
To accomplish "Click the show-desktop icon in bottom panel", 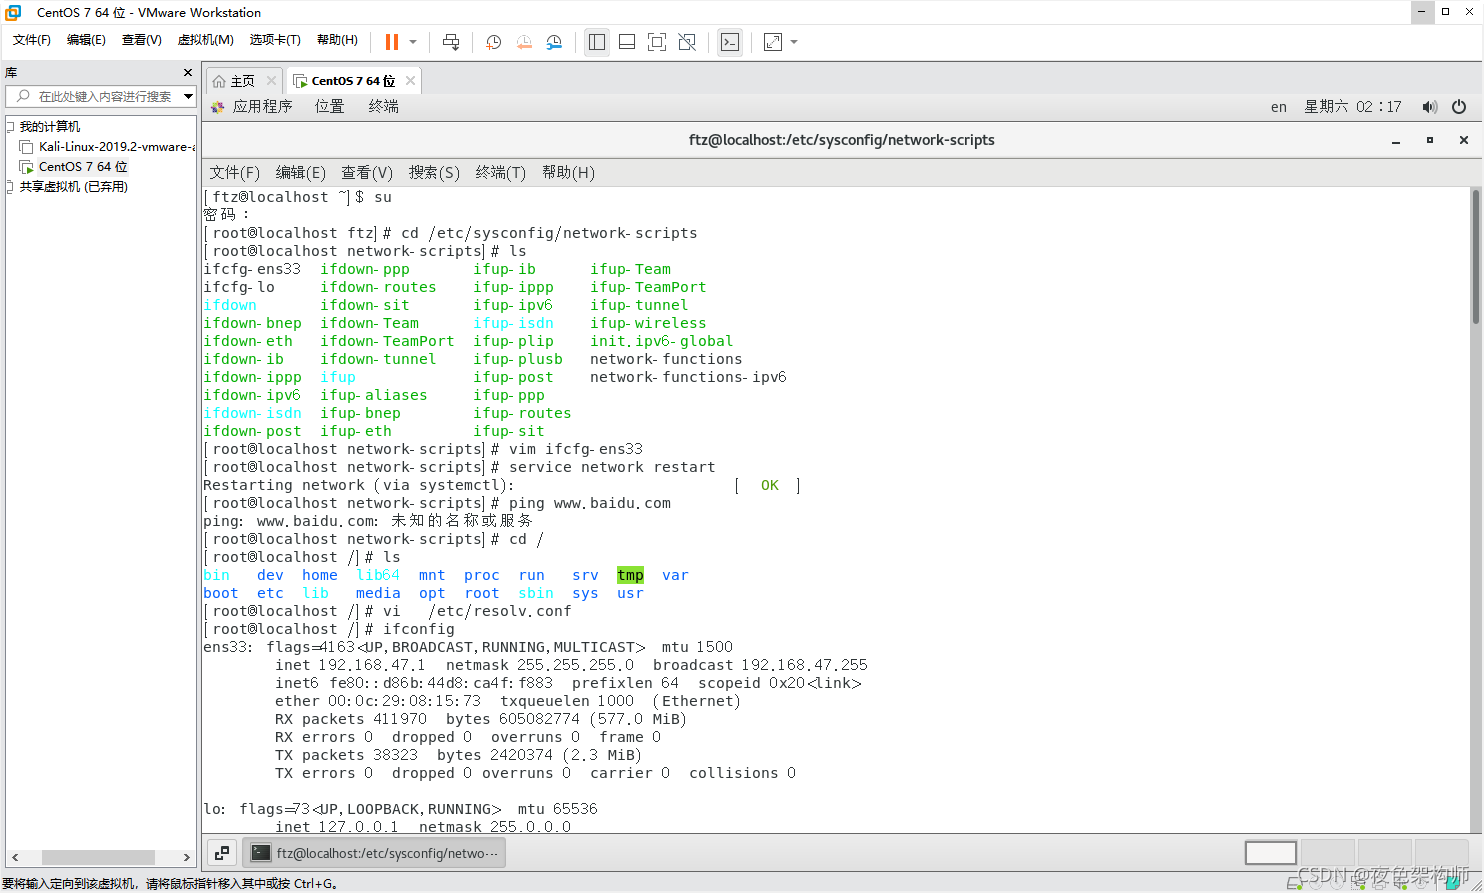I will click(x=222, y=853).
